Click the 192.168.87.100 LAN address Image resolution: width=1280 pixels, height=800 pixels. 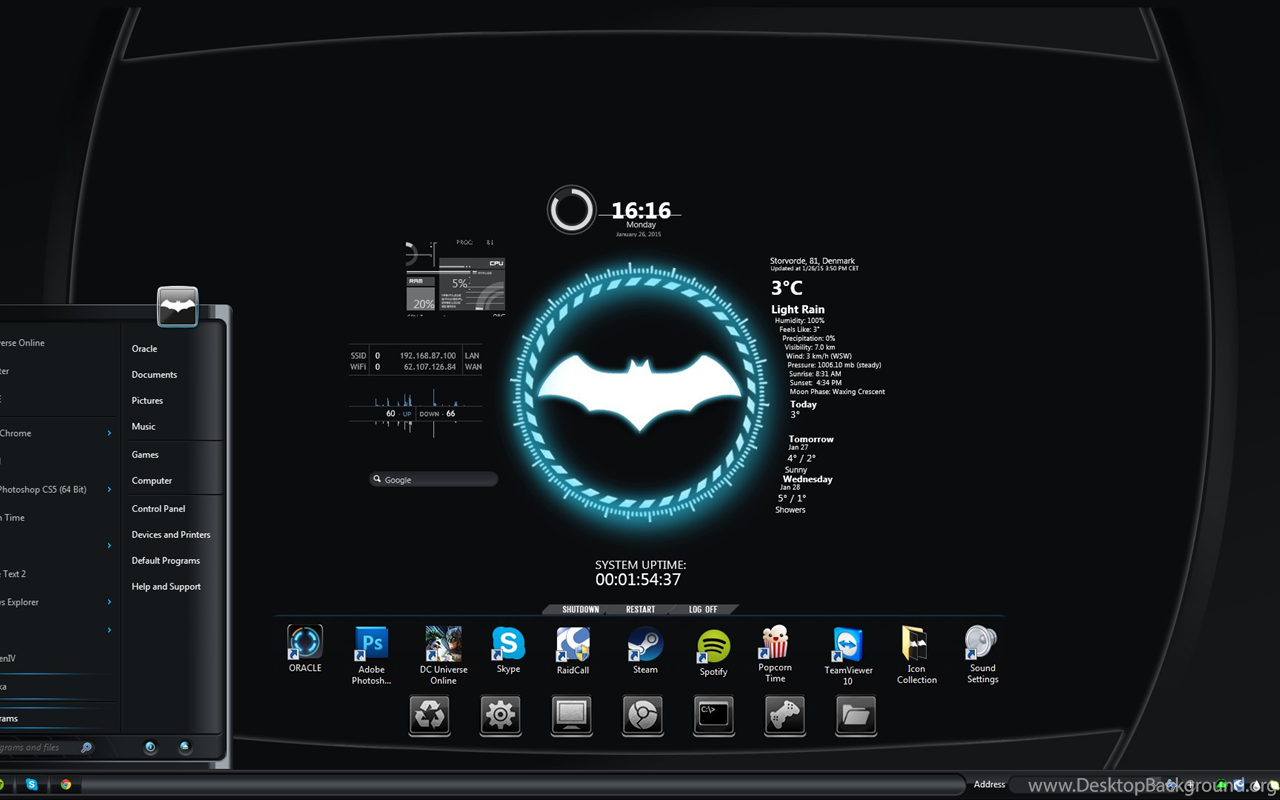coord(428,356)
